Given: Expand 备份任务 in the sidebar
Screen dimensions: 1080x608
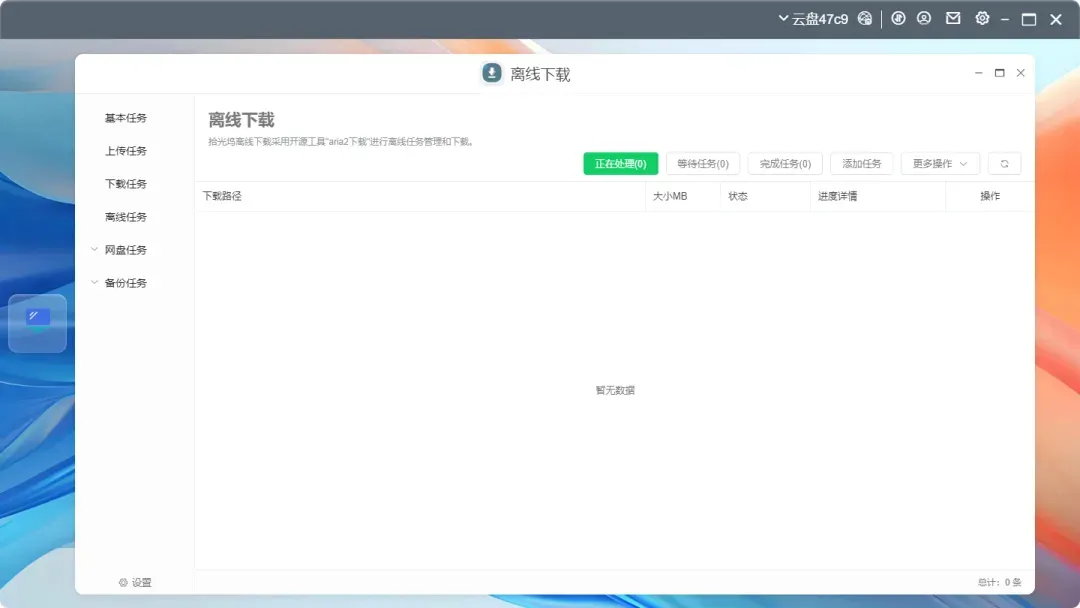Looking at the screenshot, I should tap(119, 283).
